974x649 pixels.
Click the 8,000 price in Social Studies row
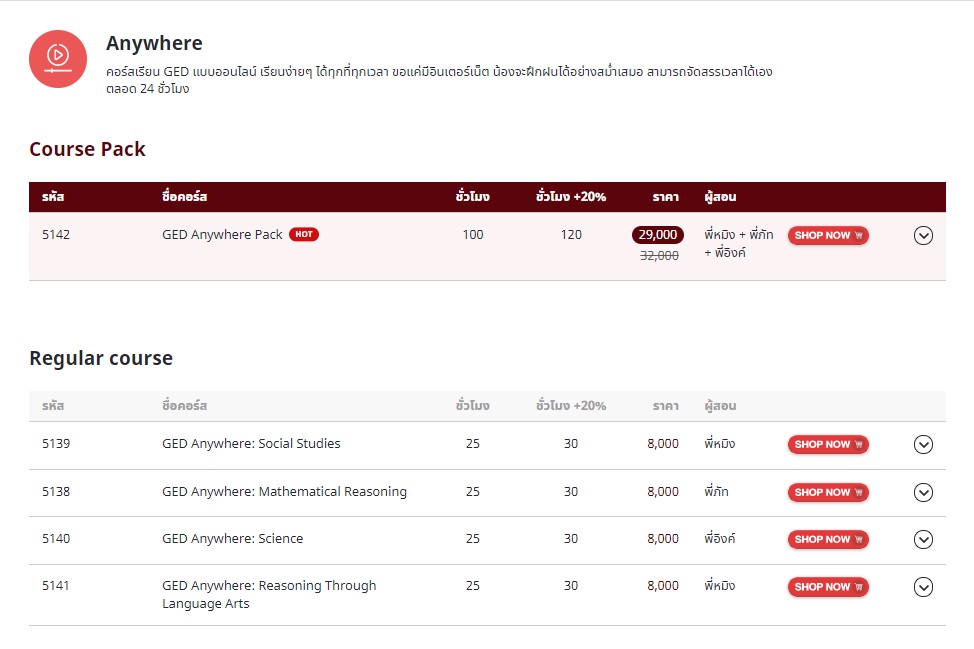coord(663,443)
